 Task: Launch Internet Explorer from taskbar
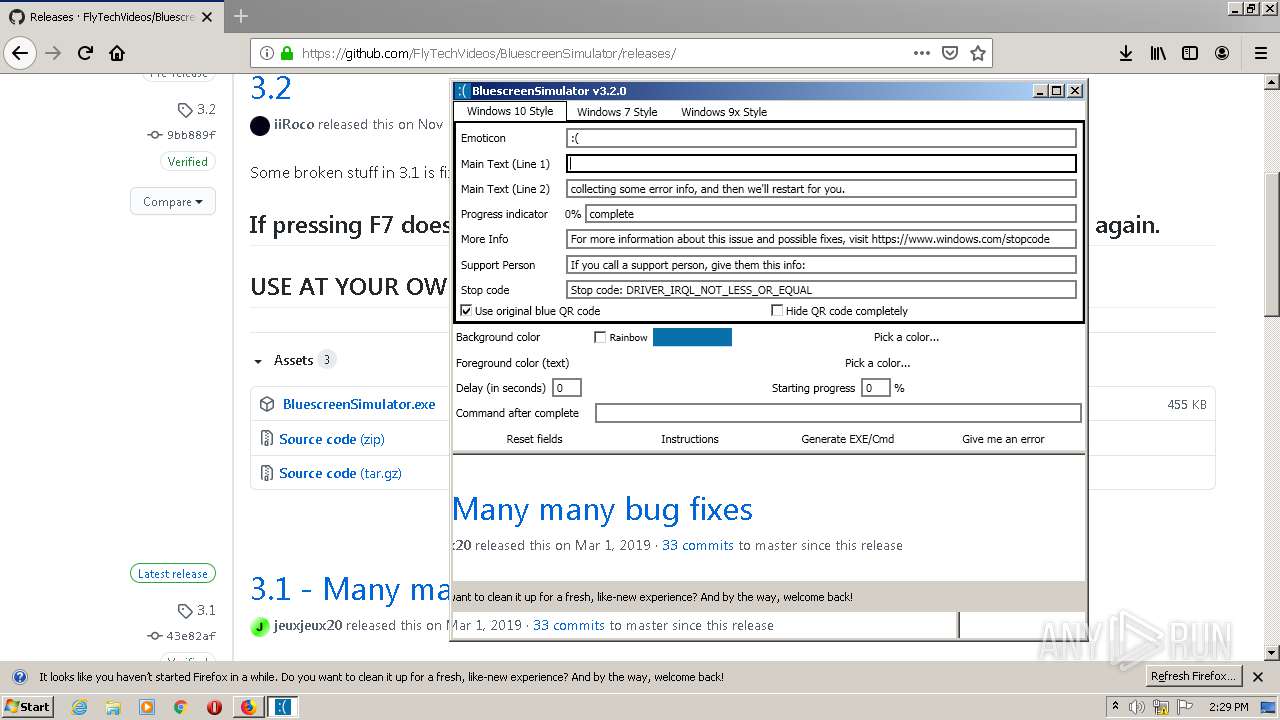(79, 707)
